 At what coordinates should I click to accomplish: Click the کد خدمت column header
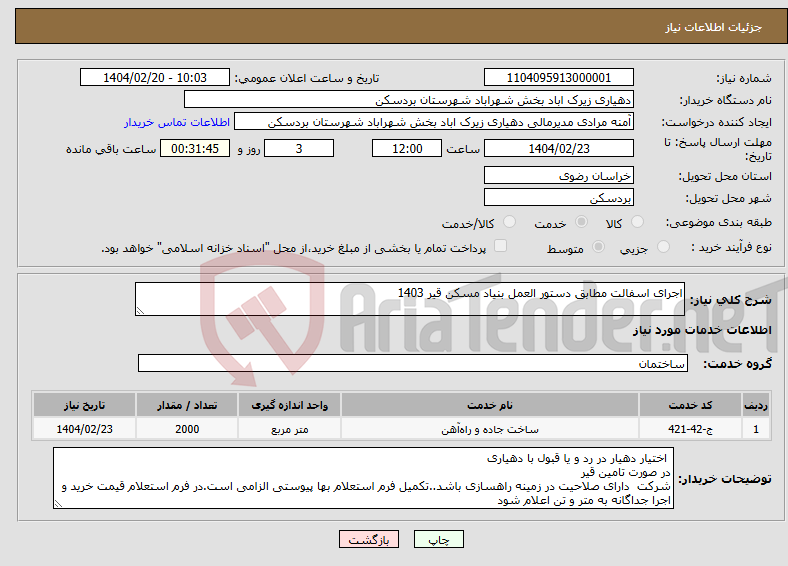[691, 405]
